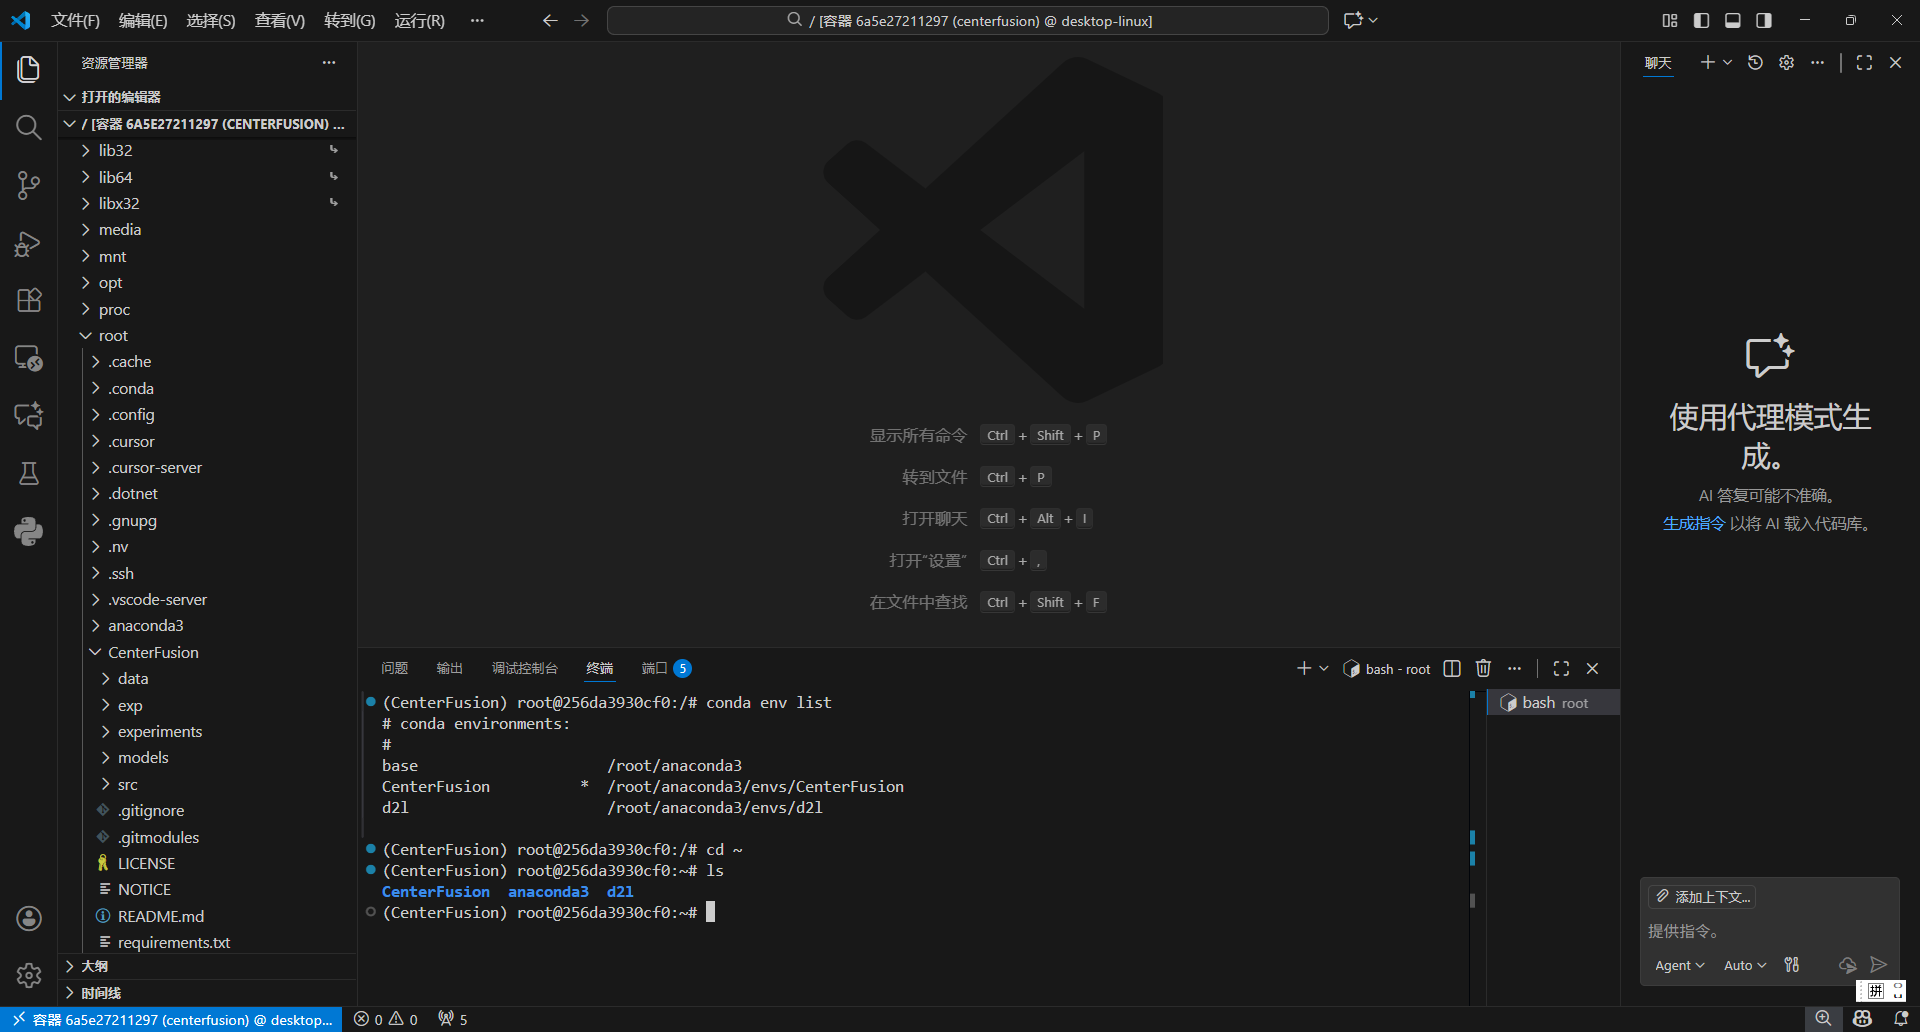Toggle the primary side bar

1701,20
